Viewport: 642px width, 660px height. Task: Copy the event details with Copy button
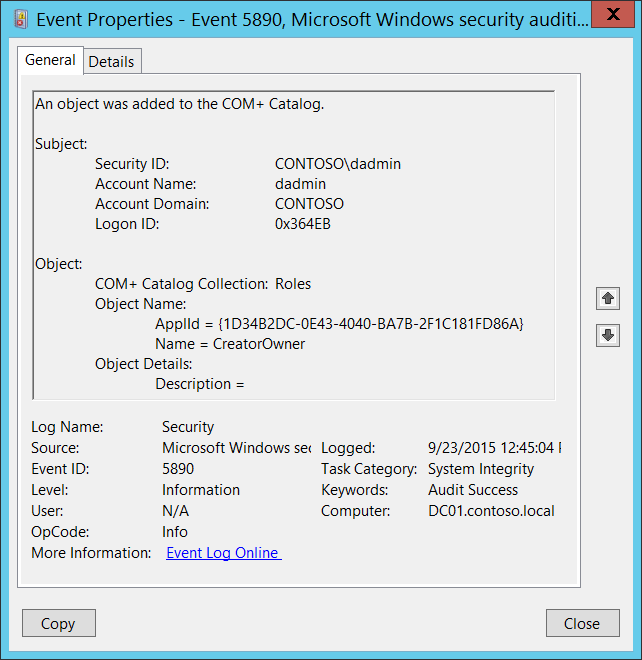59,623
